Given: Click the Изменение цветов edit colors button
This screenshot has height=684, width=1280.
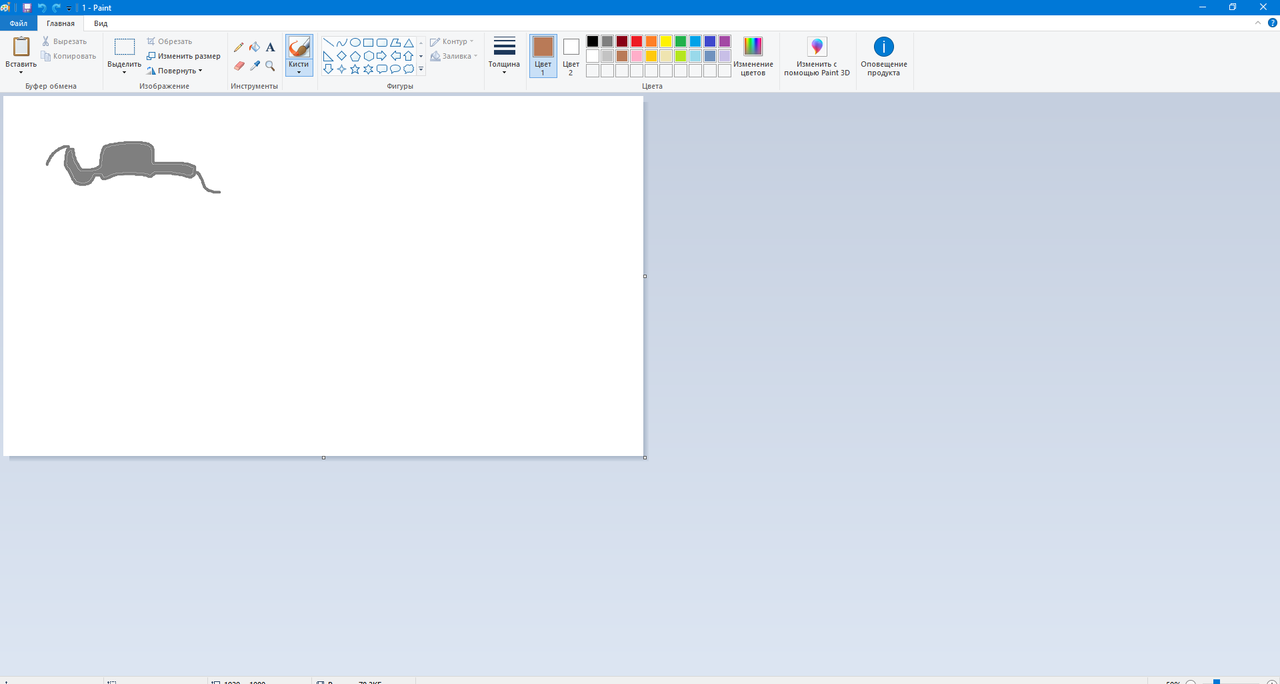Looking at the screenshot, I should [x=753, y=56].
